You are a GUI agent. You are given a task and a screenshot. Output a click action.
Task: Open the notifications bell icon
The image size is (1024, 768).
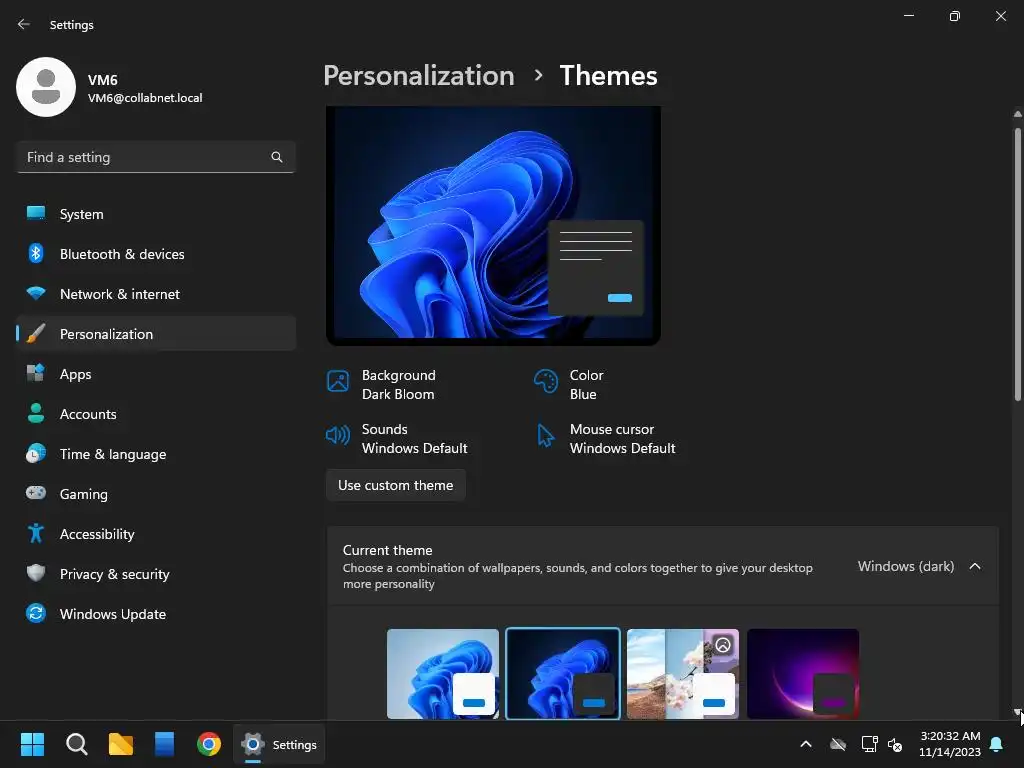997,744
